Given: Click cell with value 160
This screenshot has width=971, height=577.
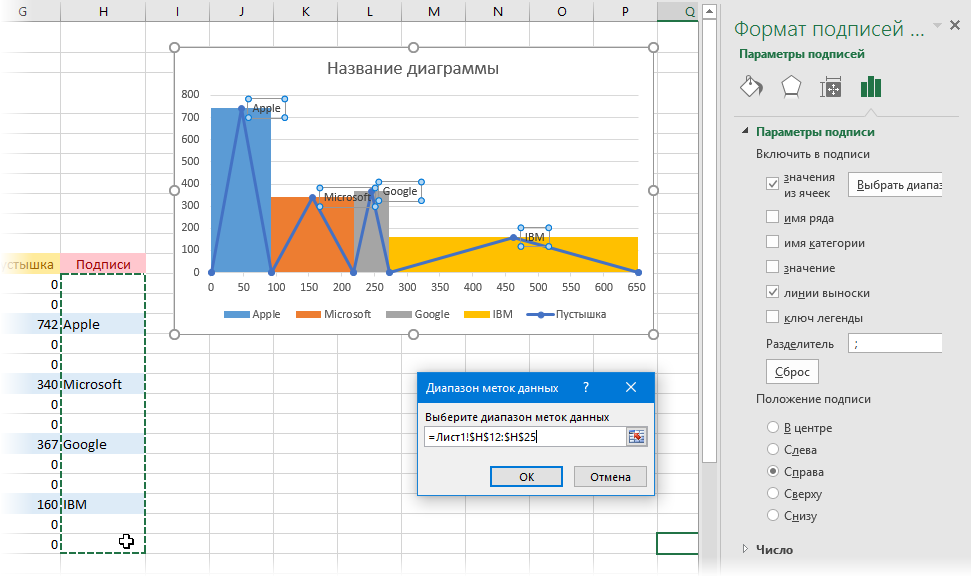Looking at the screenshot, I should tap(32, 504).
